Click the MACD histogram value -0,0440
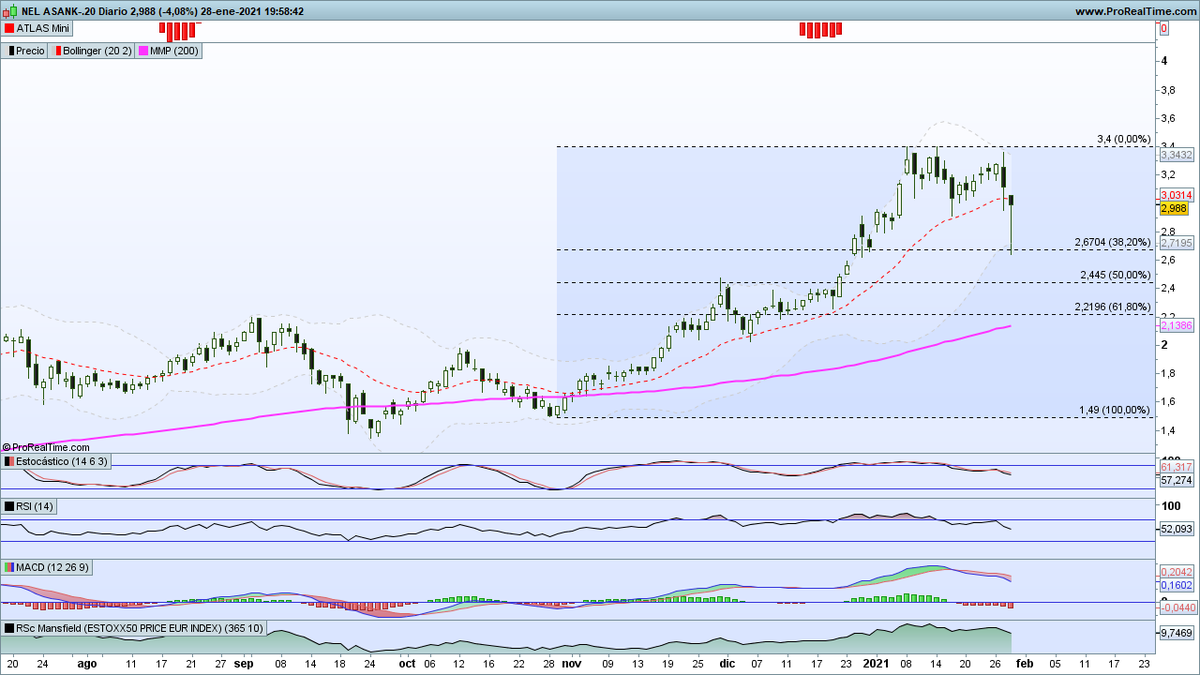Viewport: 1200px width, 675px height. [1177, 607]
